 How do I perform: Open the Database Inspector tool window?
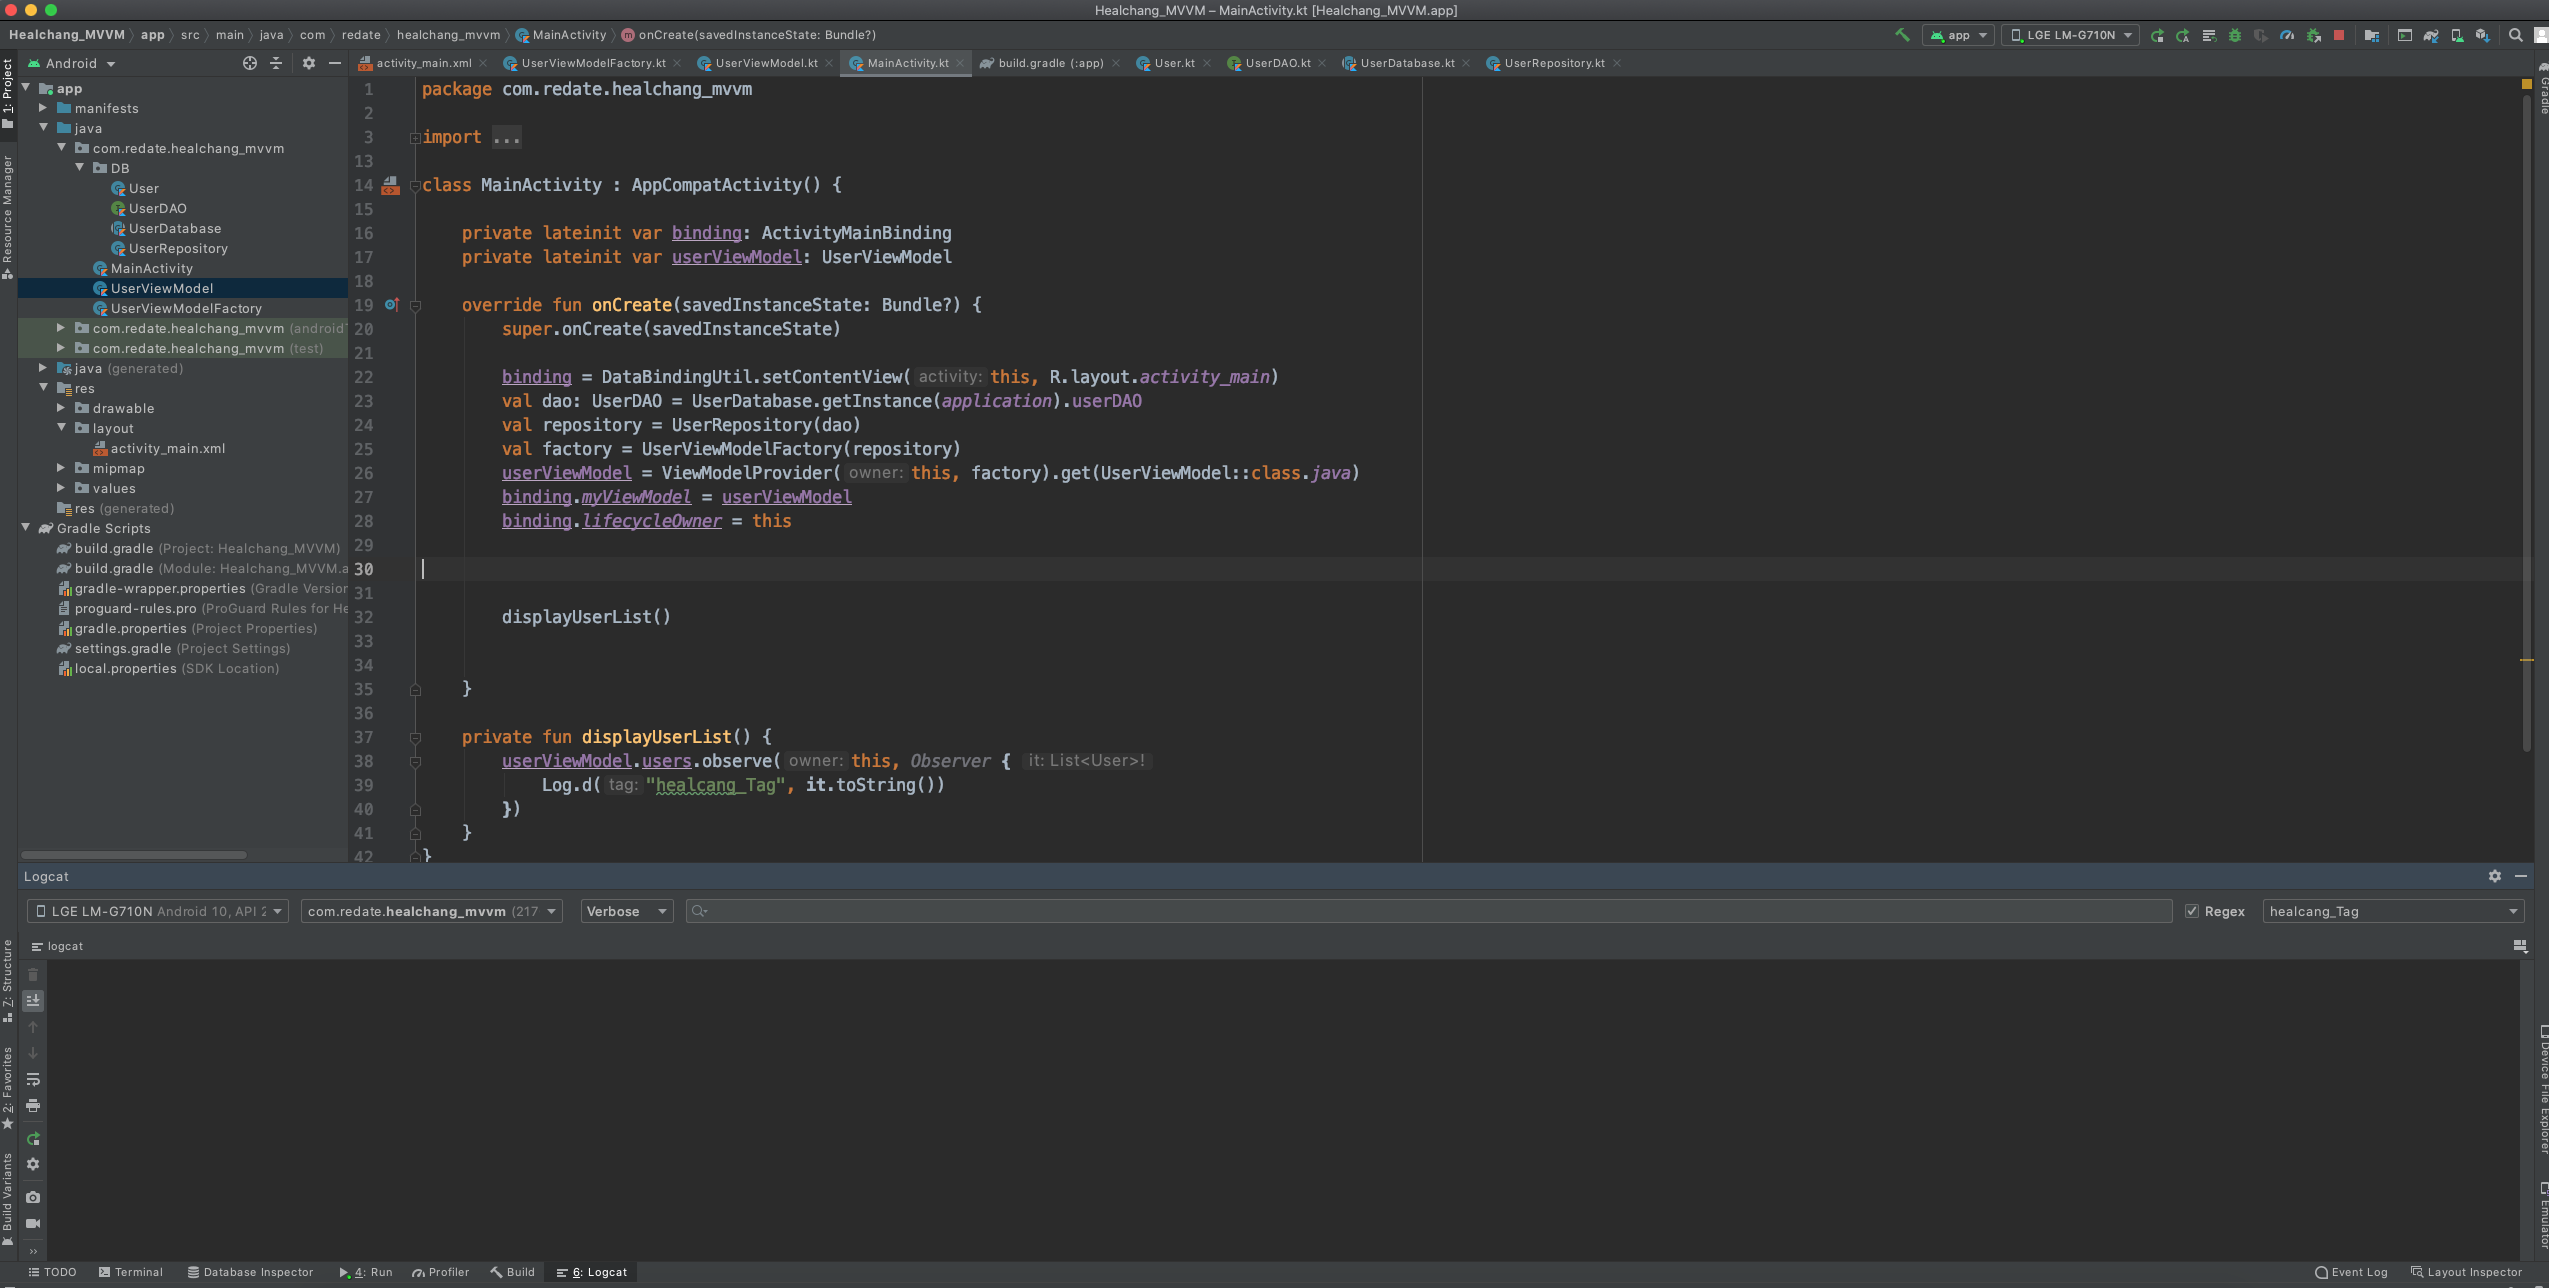[x=250, y=1272]
